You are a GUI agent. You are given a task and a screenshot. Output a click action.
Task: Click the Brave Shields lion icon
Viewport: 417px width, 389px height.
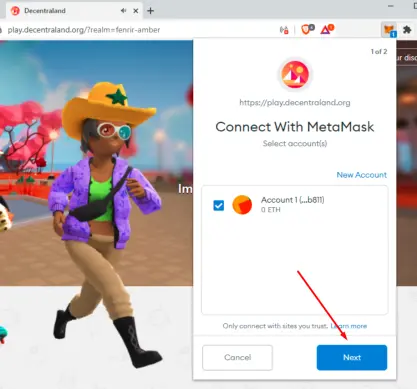coord(307,29)
